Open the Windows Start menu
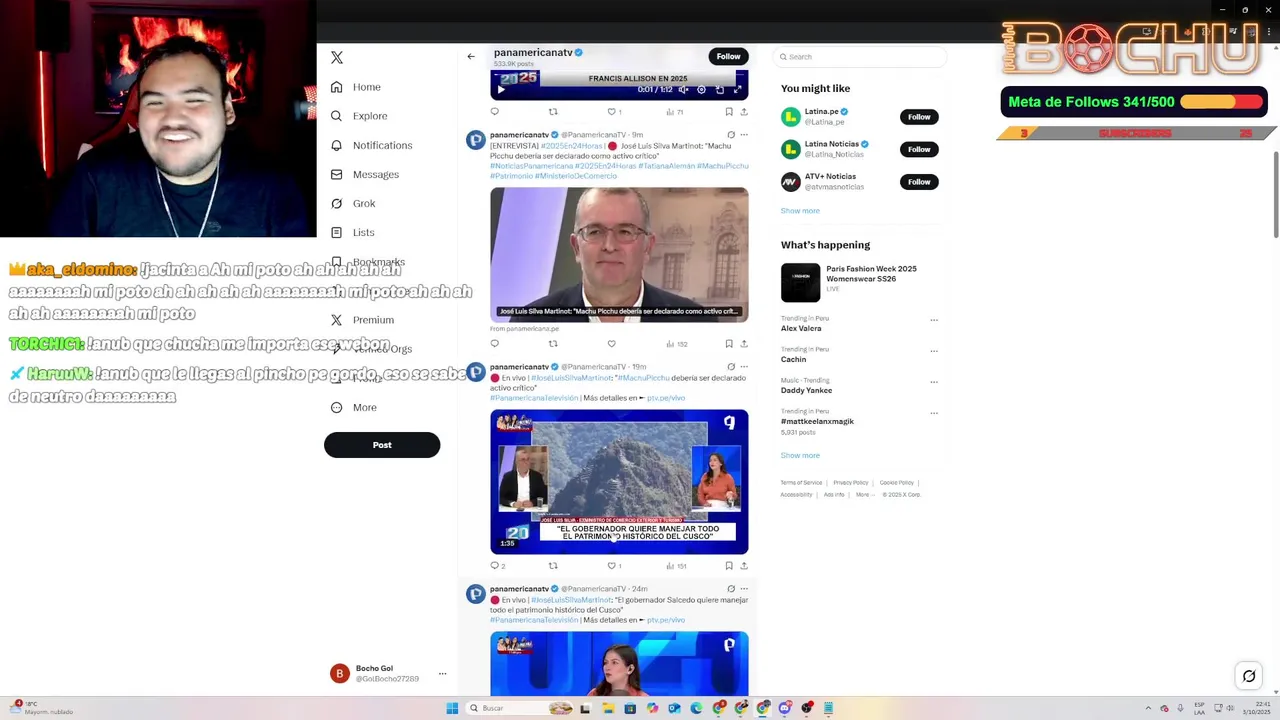Viewport: 1280px width, 720px height. click(452, 708)
